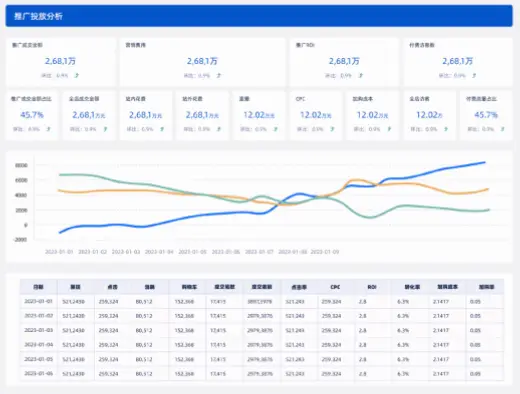The height and width of the screenshot is (394, 520).
Task: Click trend arrow in 站内花费 card
Action: (x=162, y=129)
